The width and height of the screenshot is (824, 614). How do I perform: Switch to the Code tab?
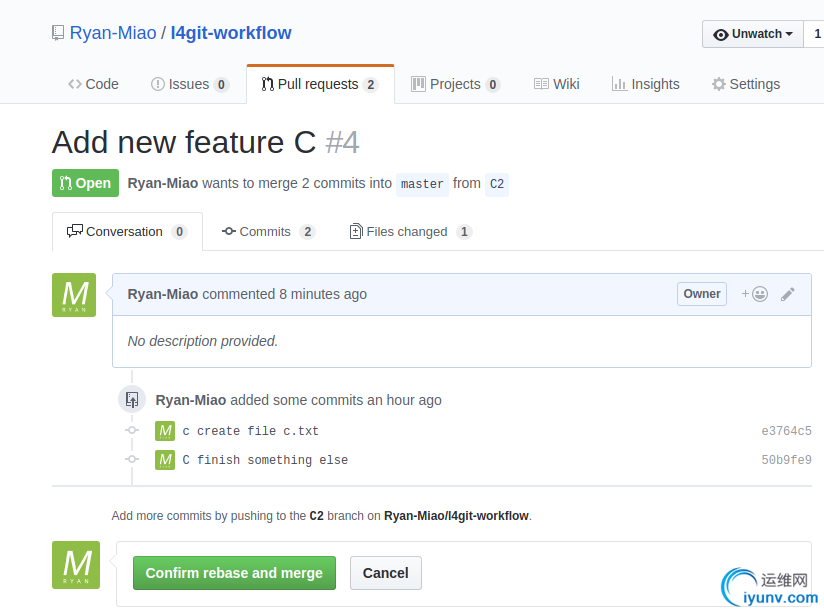[94, 84]
